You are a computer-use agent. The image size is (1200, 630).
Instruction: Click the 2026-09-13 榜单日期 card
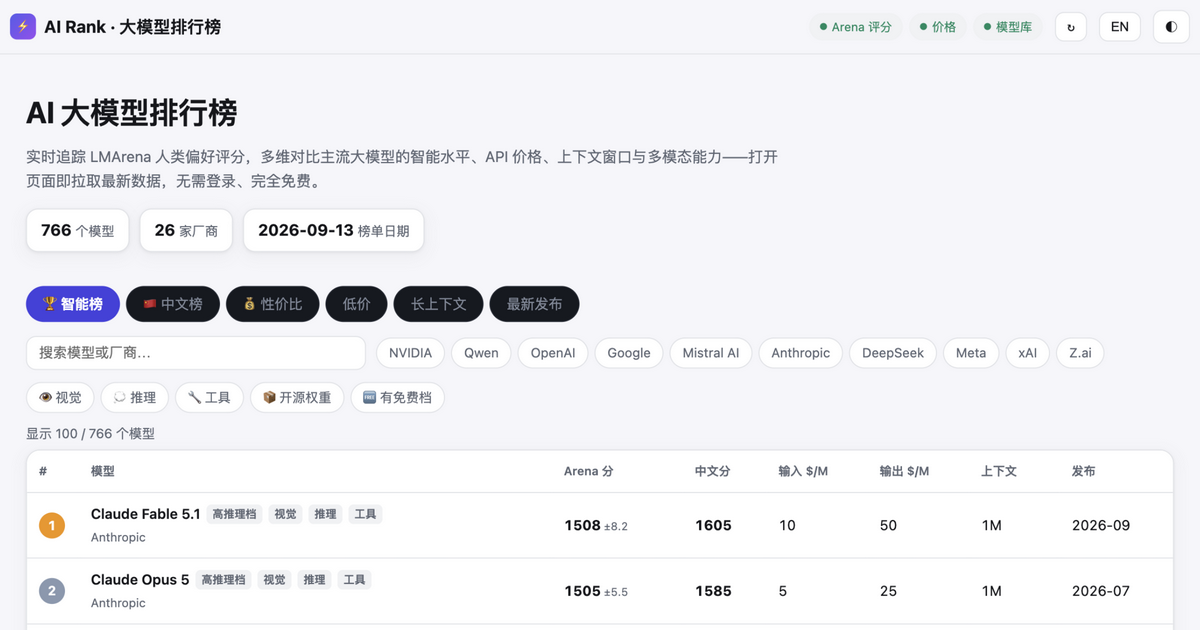[x=334, y=230]
